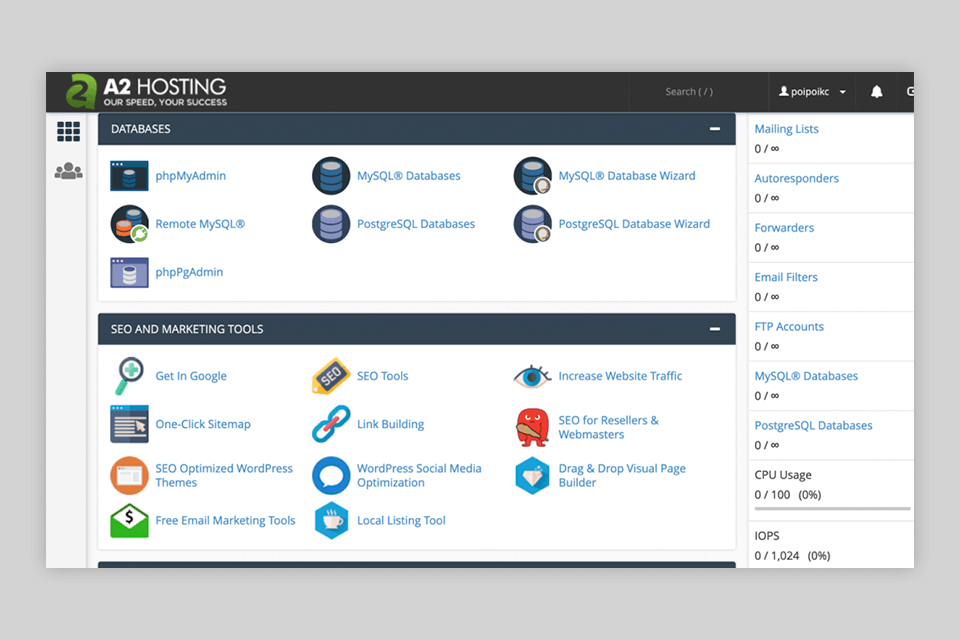
Task: Click the WordPress Social Media Optimization icon
Action: coord(331,475)
